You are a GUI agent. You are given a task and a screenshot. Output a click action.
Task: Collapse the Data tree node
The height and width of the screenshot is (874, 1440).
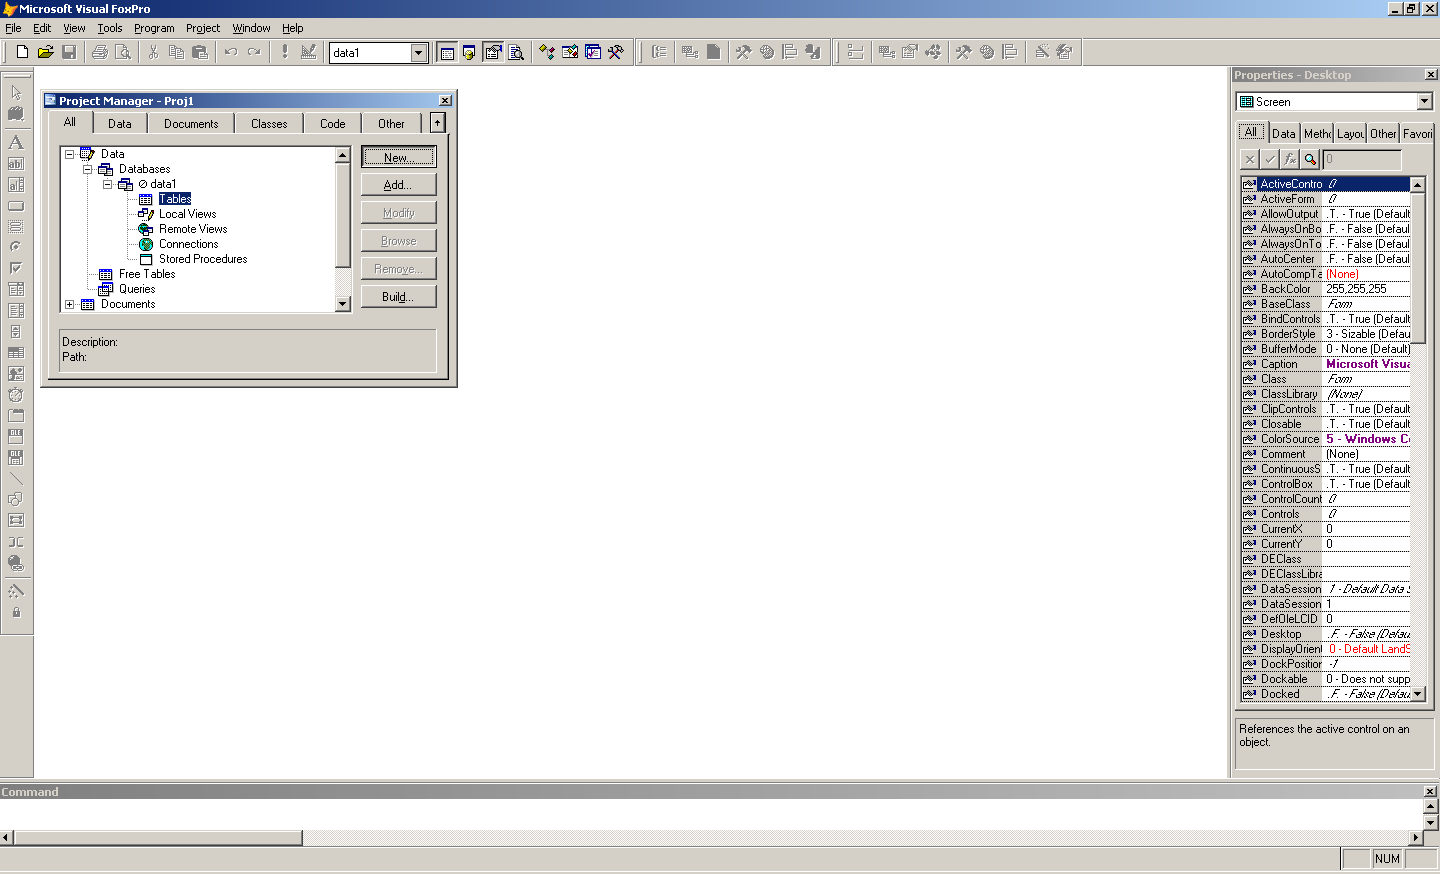(69, 154)
